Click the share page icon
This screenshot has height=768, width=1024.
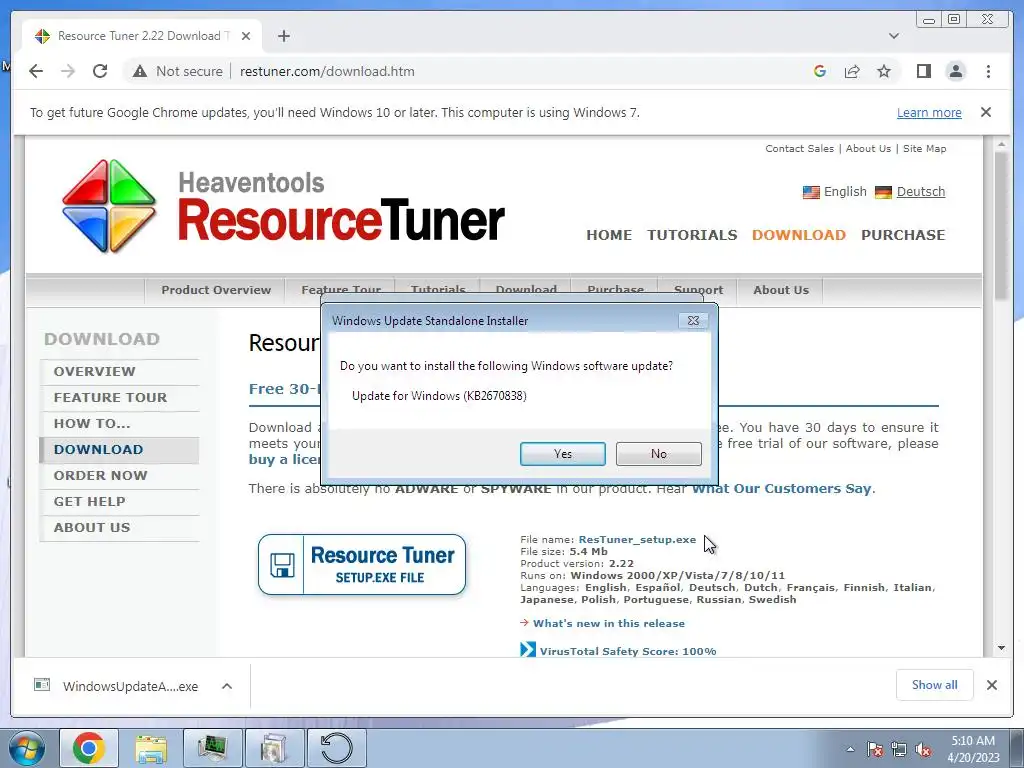[852, 71]
